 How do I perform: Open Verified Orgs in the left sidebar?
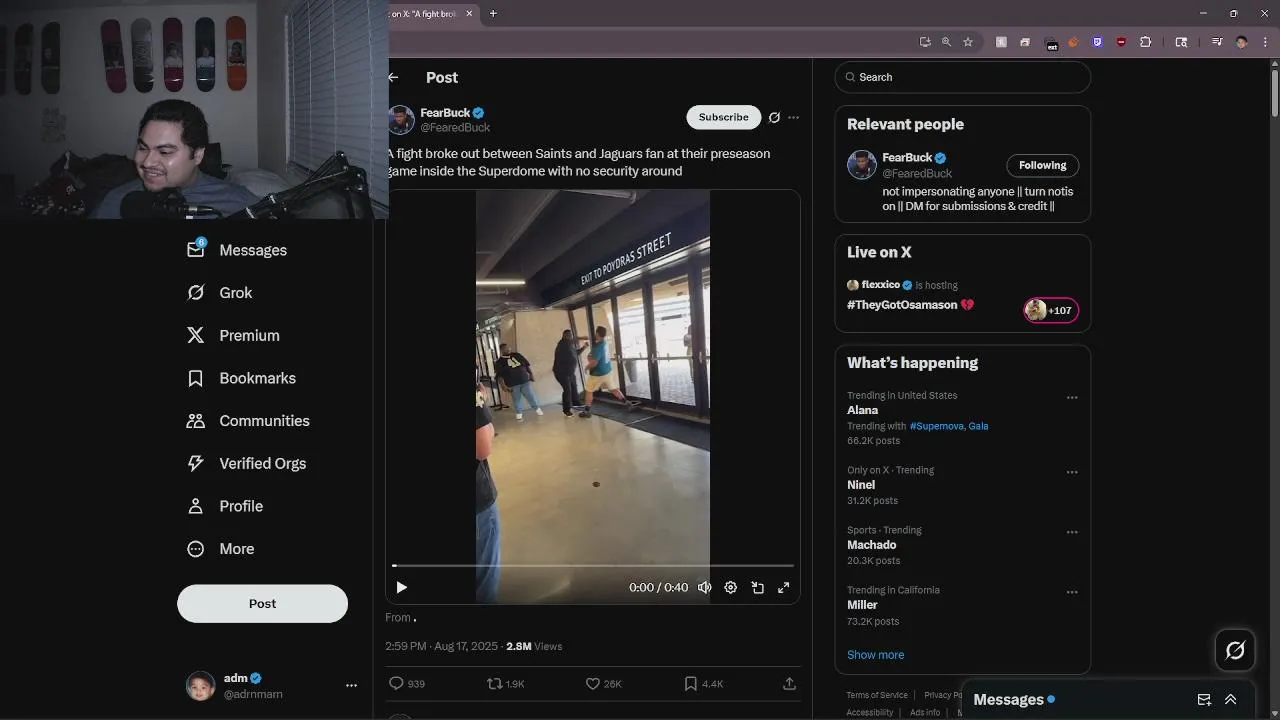(x=246, y=464)
